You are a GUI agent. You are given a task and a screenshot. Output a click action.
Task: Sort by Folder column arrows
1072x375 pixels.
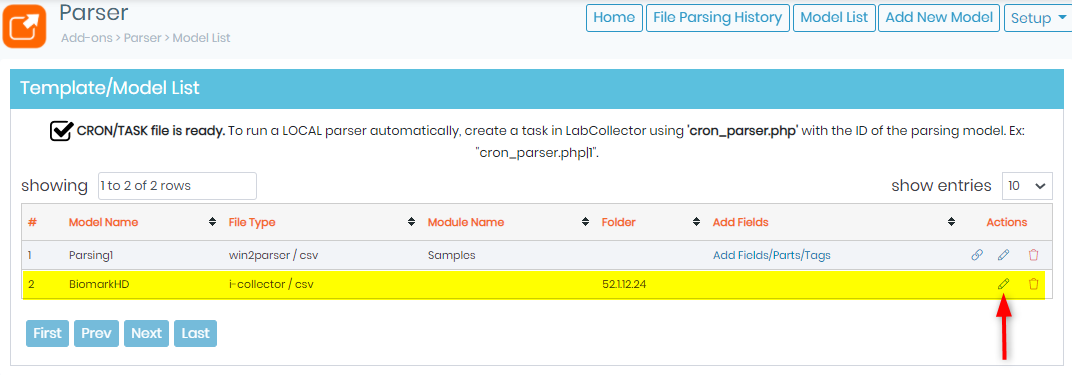(x=696, y=222)
